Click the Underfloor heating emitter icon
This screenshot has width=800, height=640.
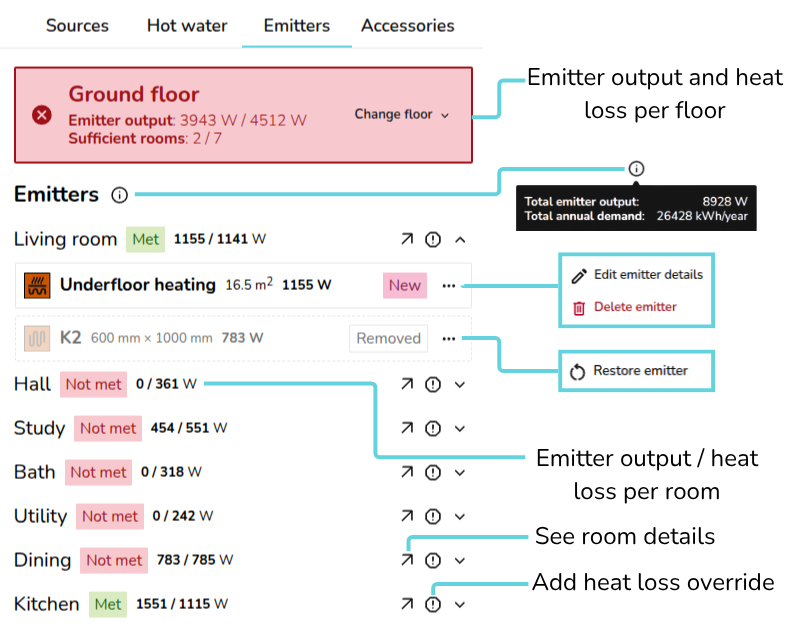37,285
